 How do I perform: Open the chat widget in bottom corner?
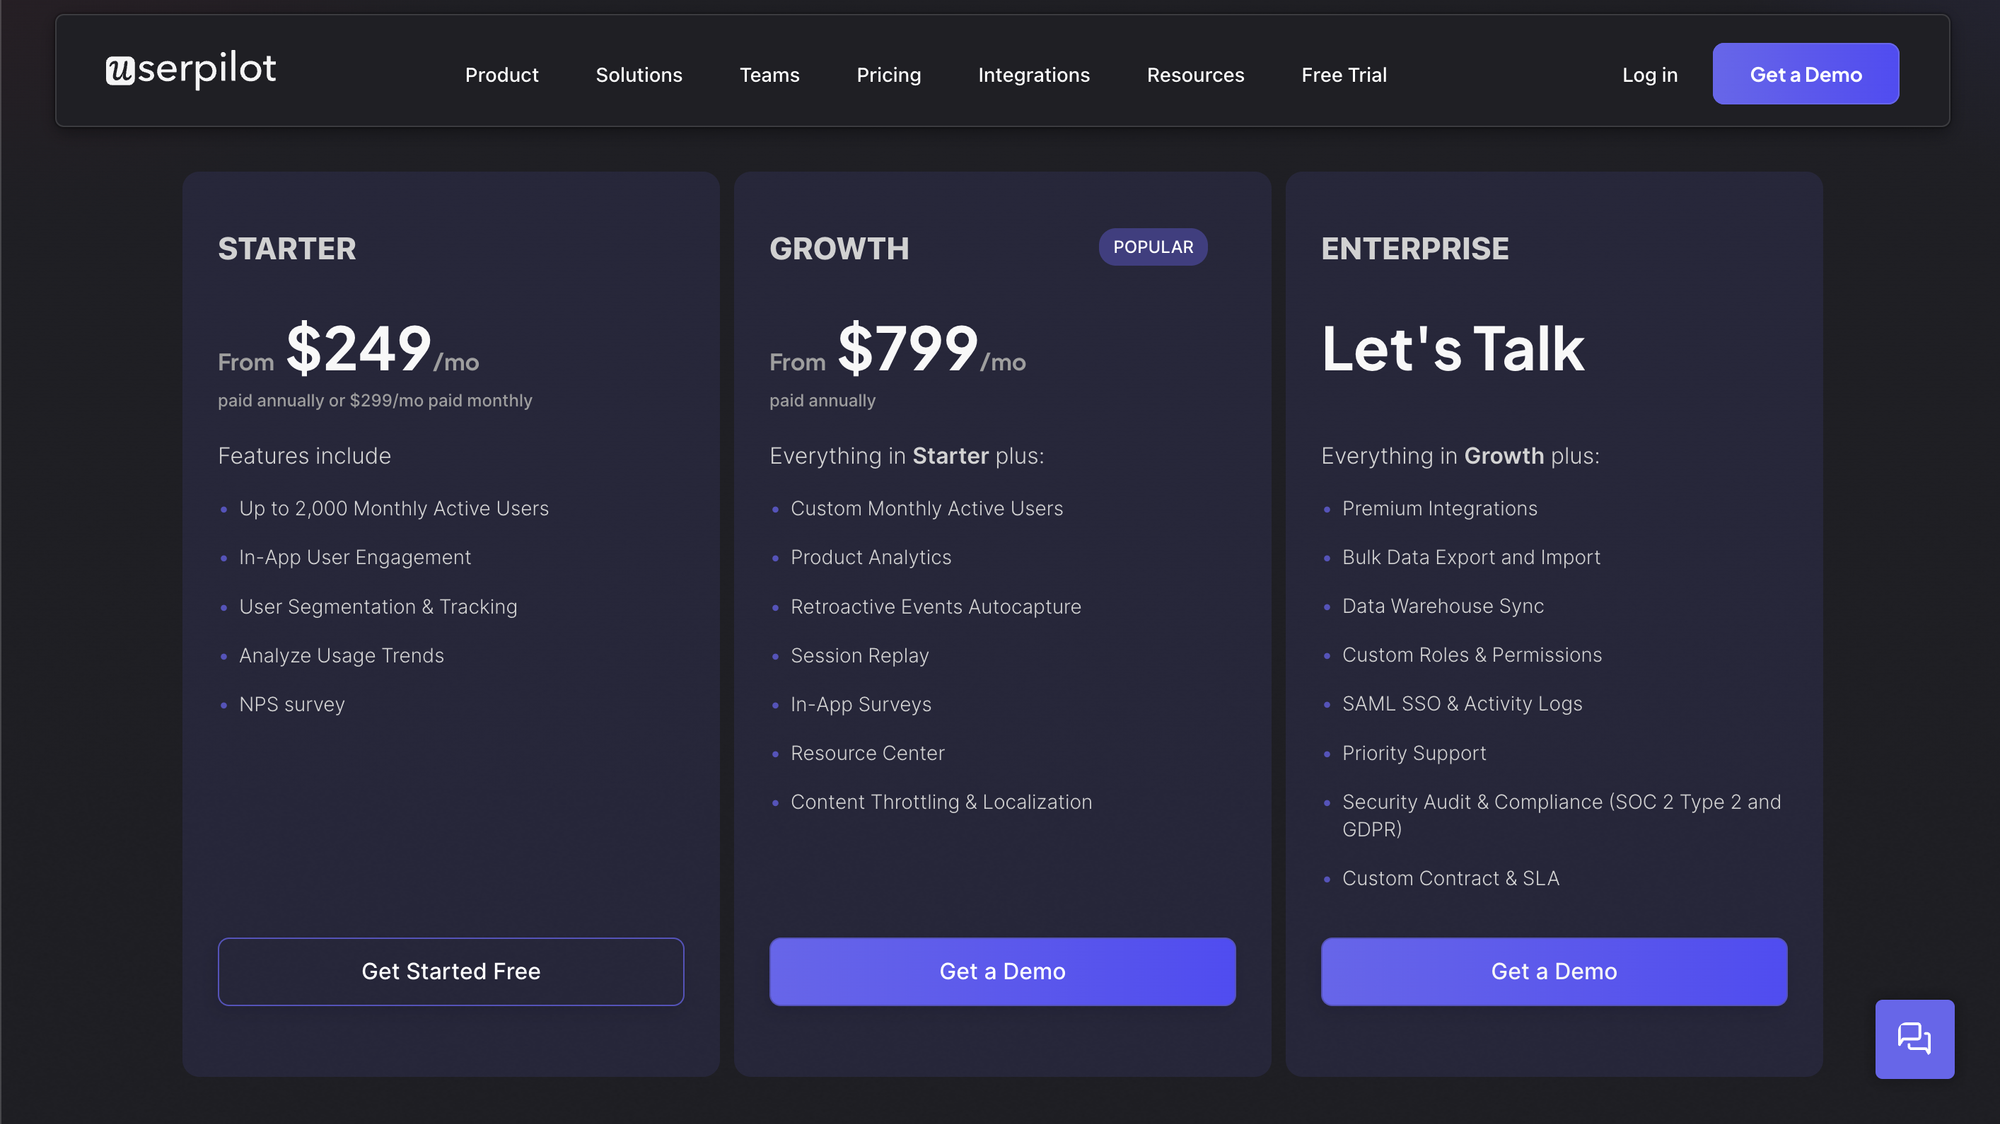tap(1914, 1039)
